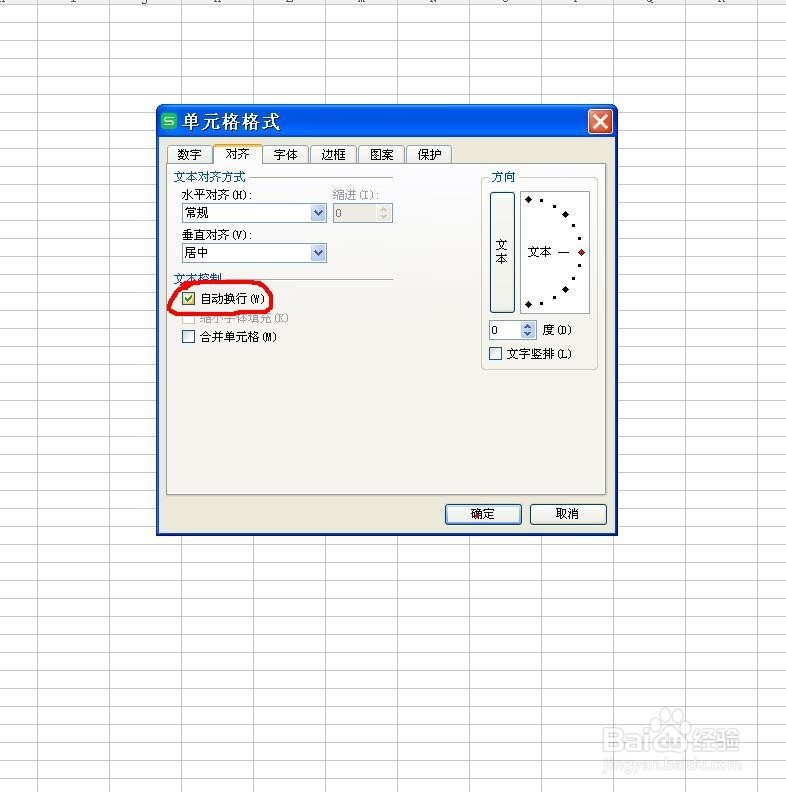The width and height of the screenshot is (786, 792).
Task: Click the top black diamond on the orientation dial
Action: point(528,200)
